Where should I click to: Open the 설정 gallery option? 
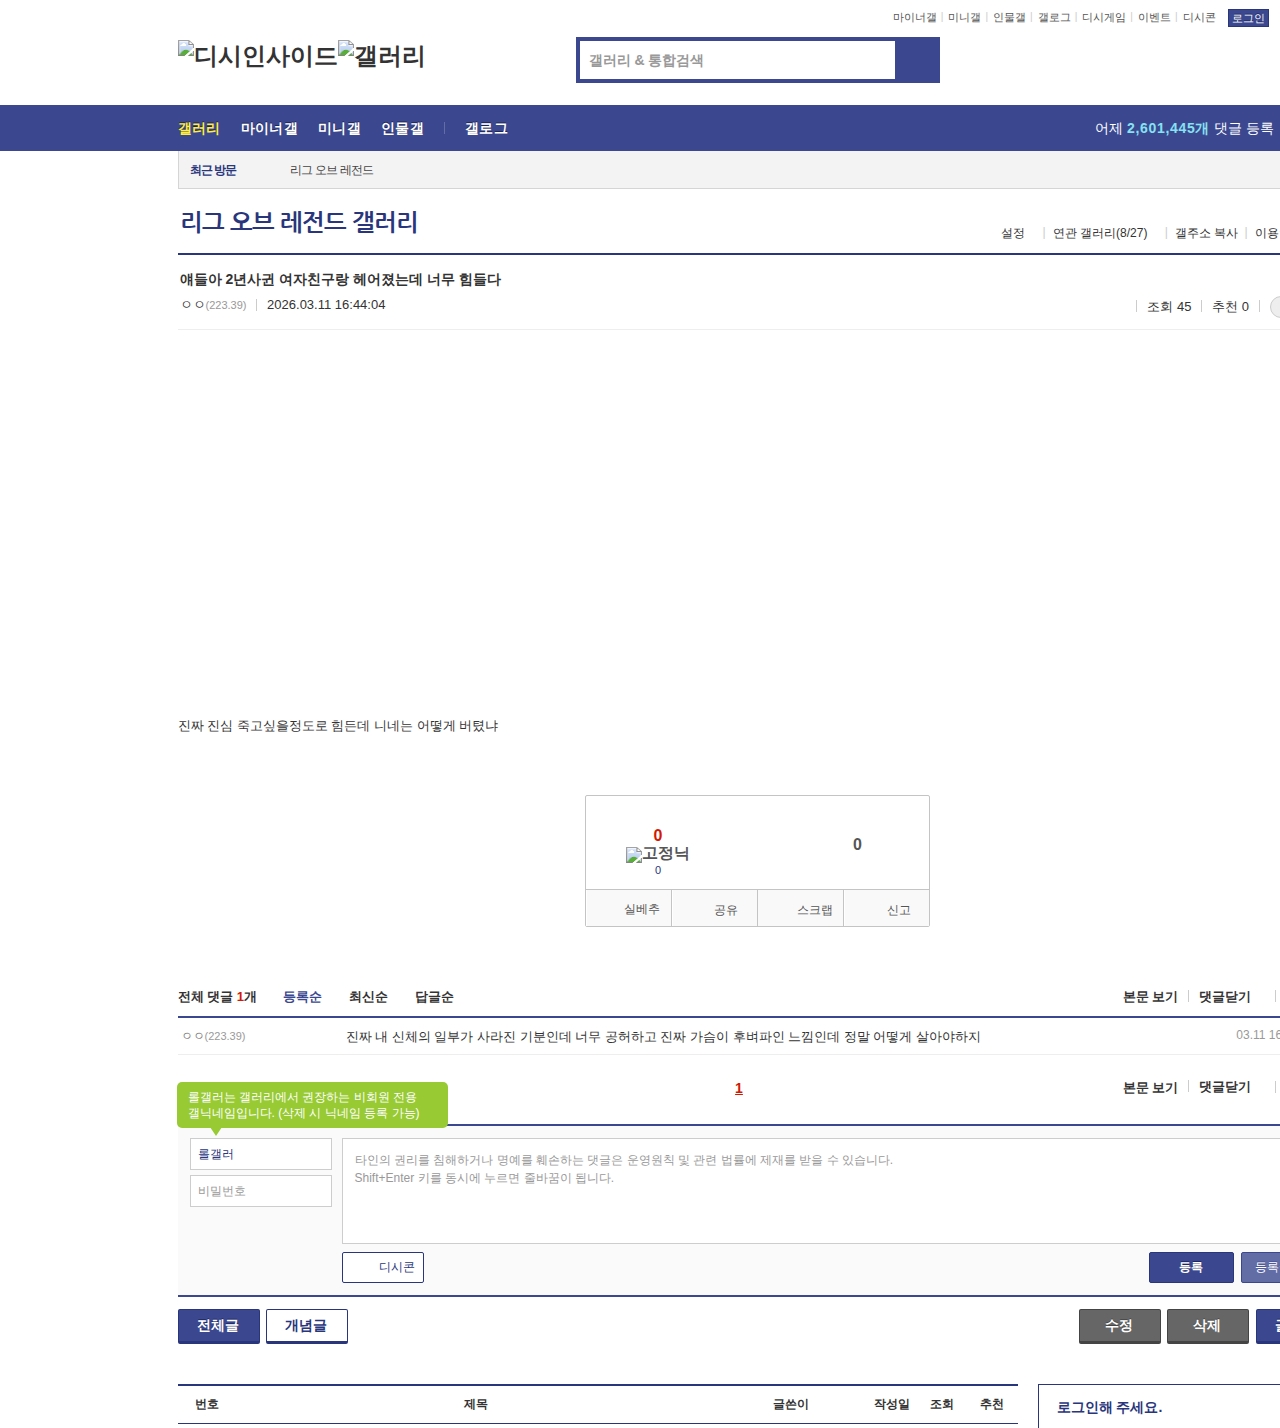(1013, 233)
